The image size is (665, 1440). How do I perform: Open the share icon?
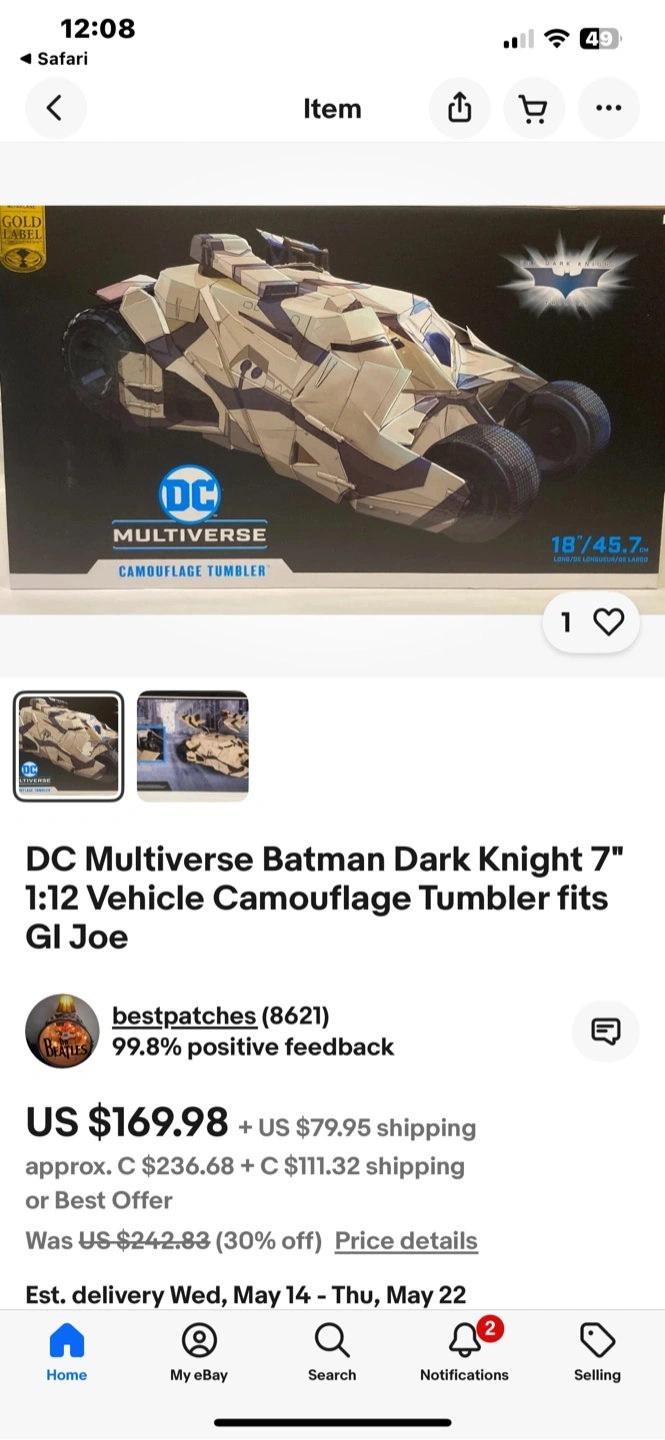(x=459, y=108)
